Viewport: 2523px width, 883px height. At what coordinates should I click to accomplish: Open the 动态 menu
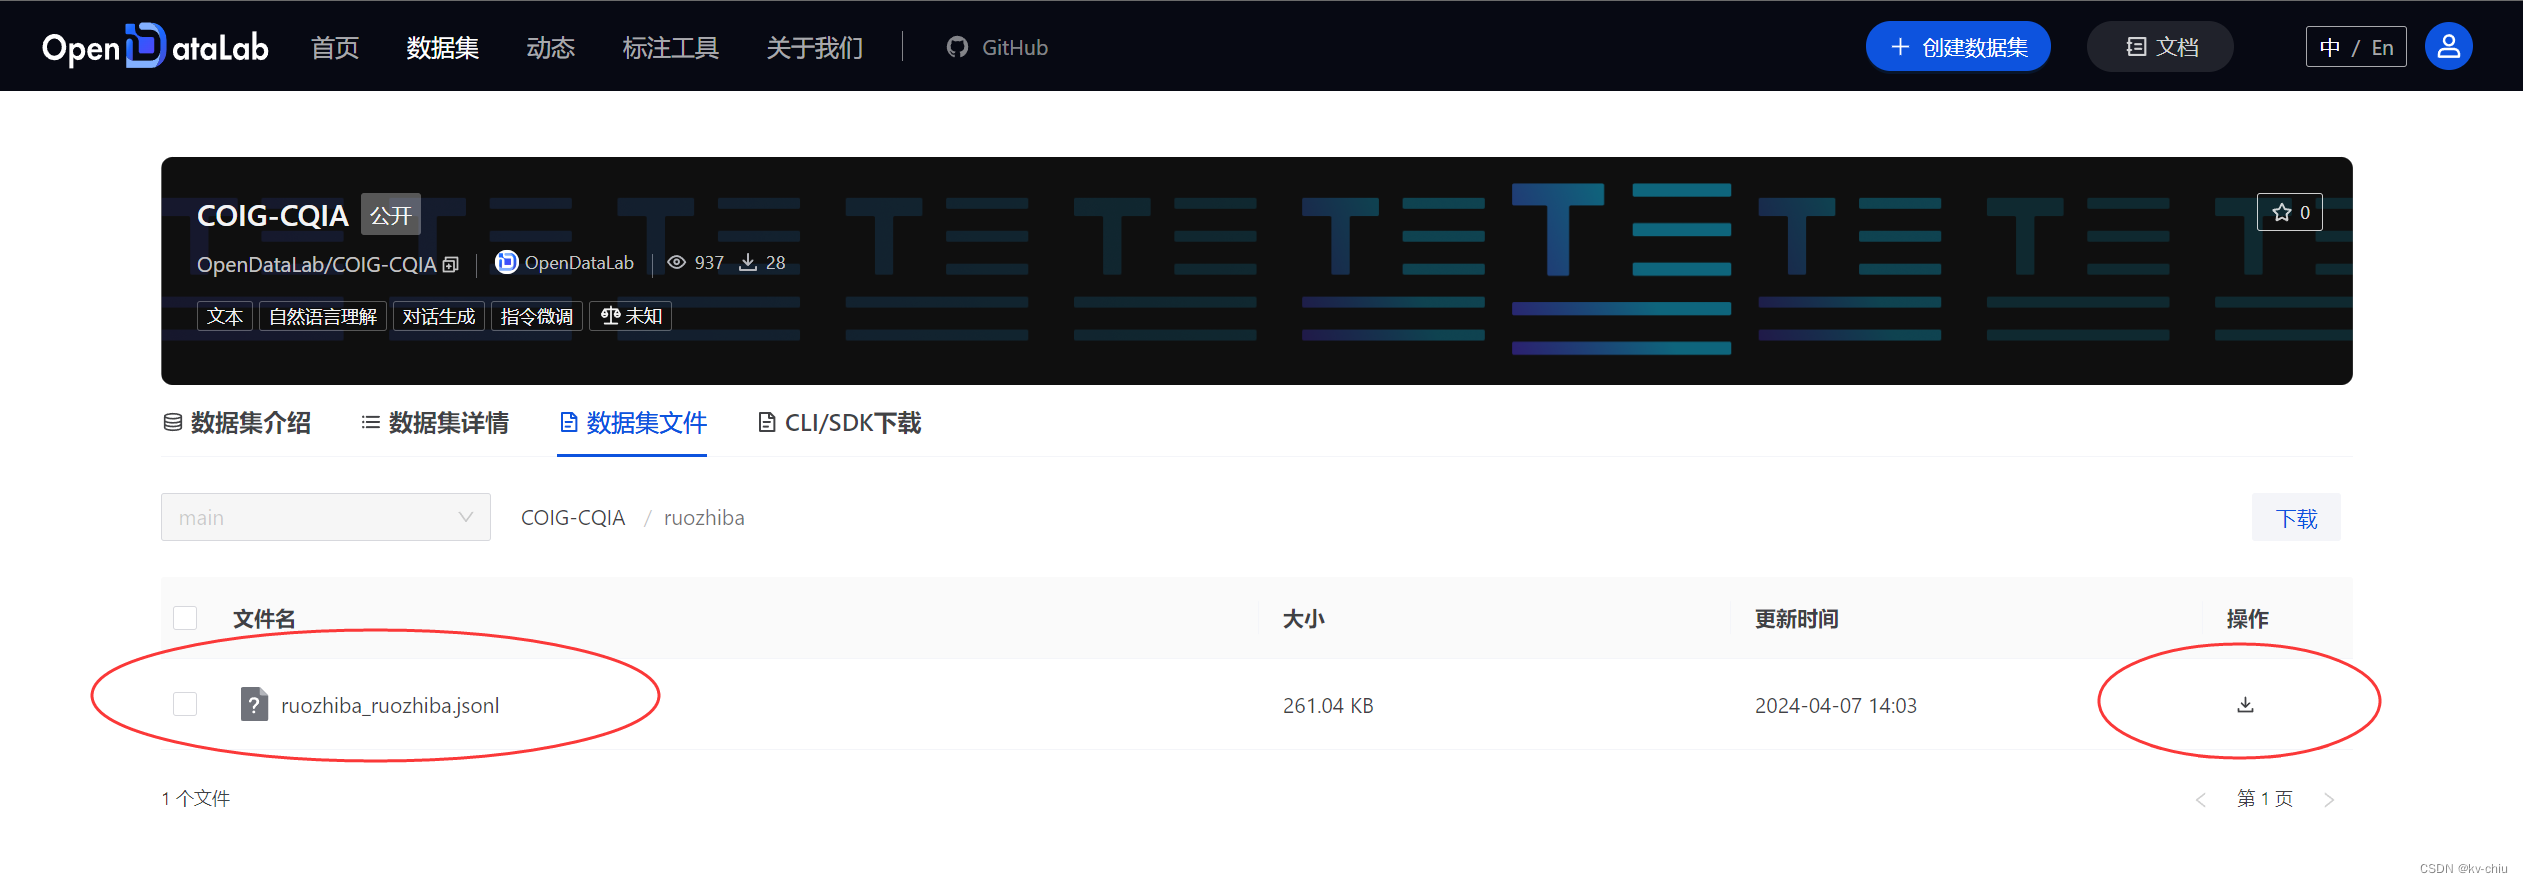click(550, 47)
